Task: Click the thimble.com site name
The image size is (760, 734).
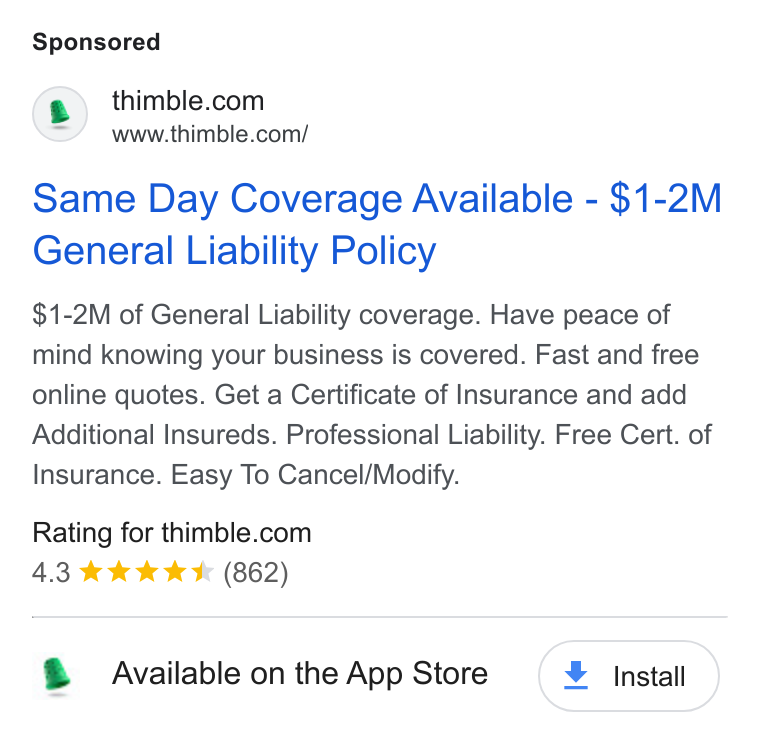Action: 188,101
